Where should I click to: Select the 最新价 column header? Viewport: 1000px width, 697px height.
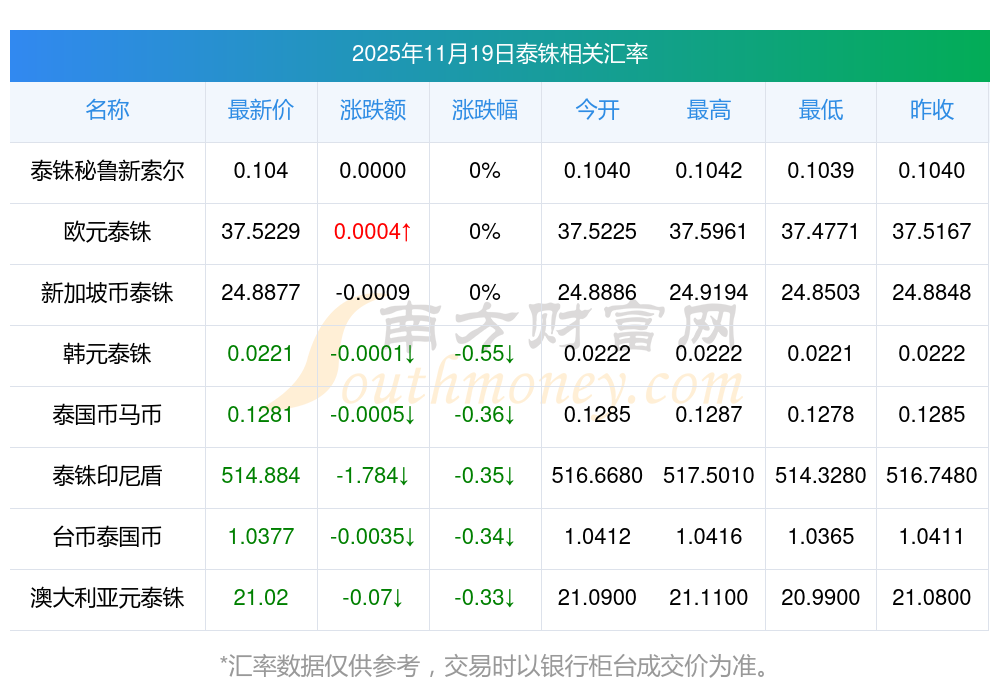pos(261,110)
